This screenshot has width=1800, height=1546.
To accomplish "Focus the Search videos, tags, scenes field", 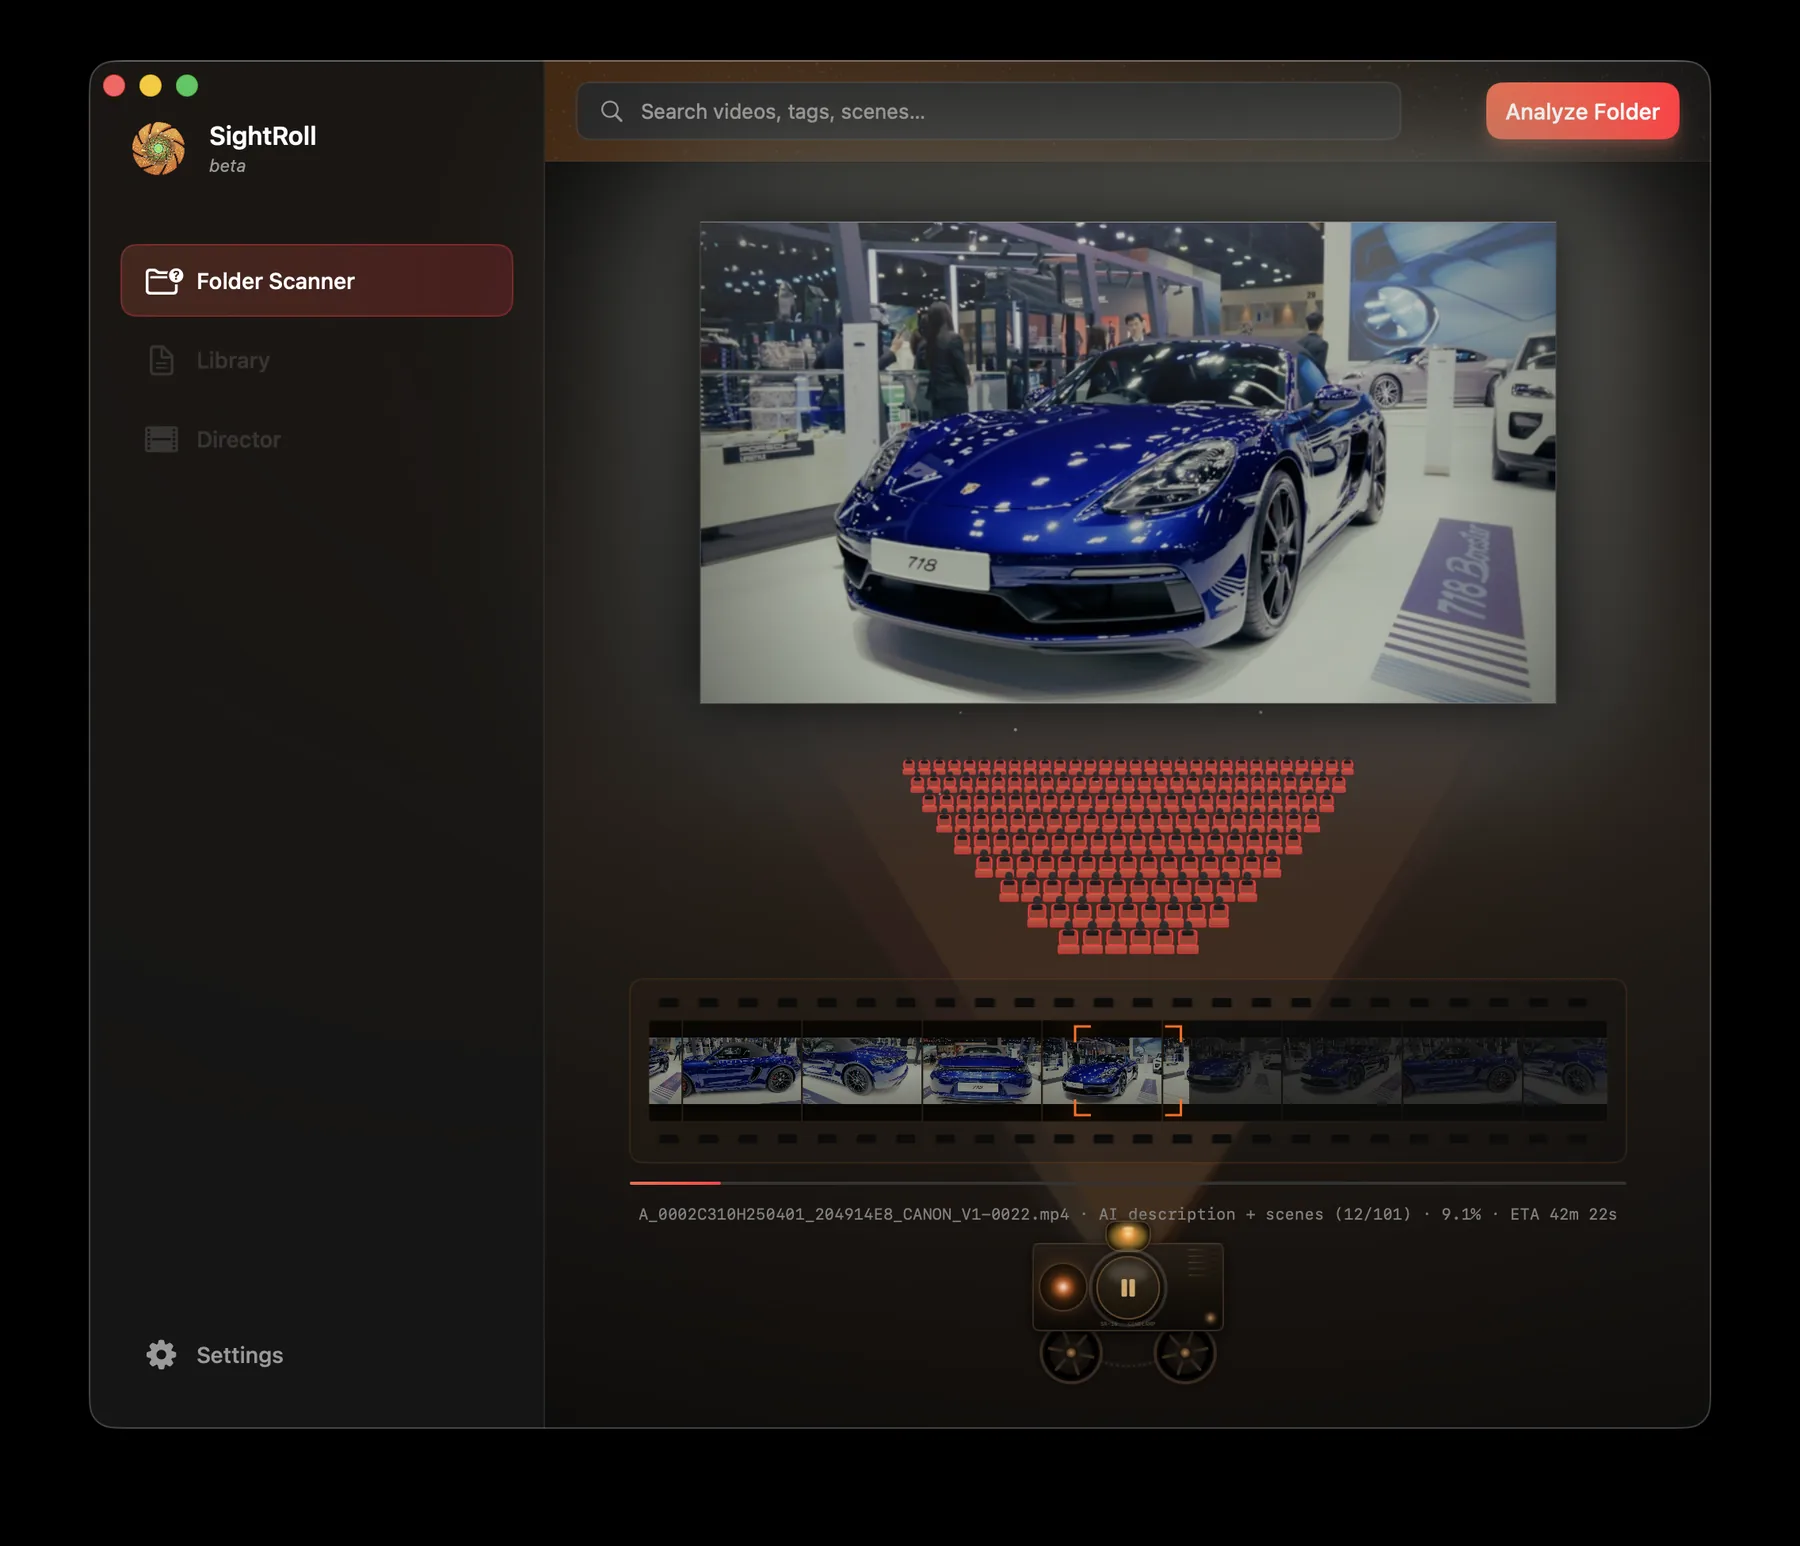I will pyautogui.click(x=988, y=111).
